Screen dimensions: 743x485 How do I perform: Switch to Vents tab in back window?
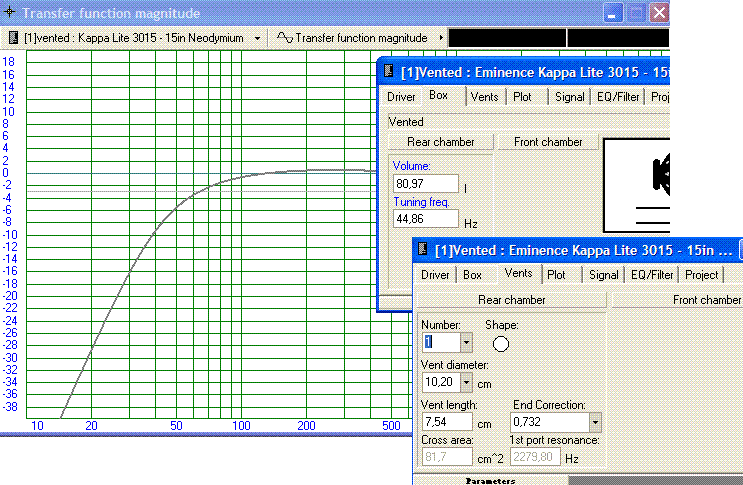click(484, 97)
